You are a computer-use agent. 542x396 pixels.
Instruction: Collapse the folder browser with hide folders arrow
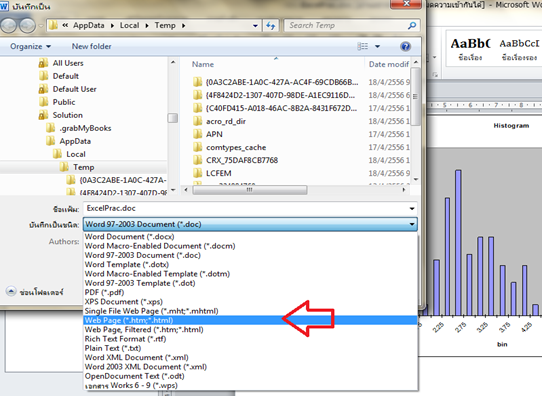[x=11, y=291]
